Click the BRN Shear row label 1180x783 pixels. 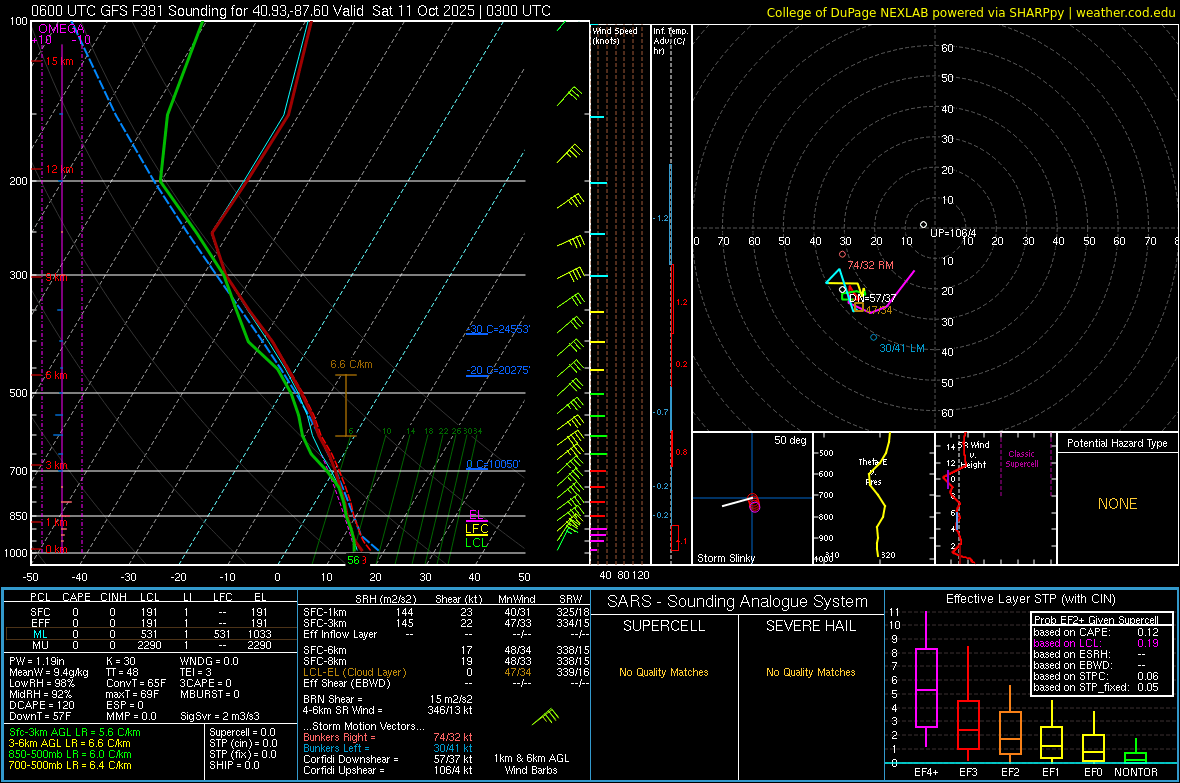(x=333, y=699)
